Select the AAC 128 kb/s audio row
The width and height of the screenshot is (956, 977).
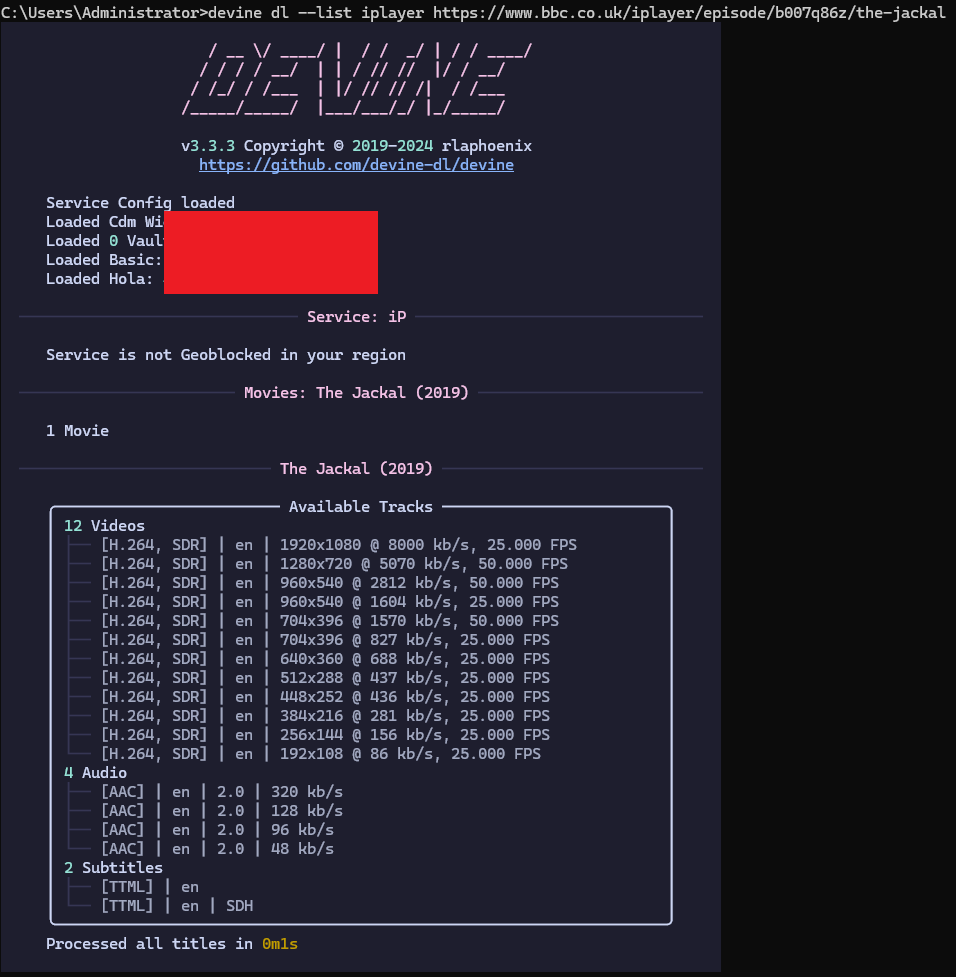click(222, 811)
